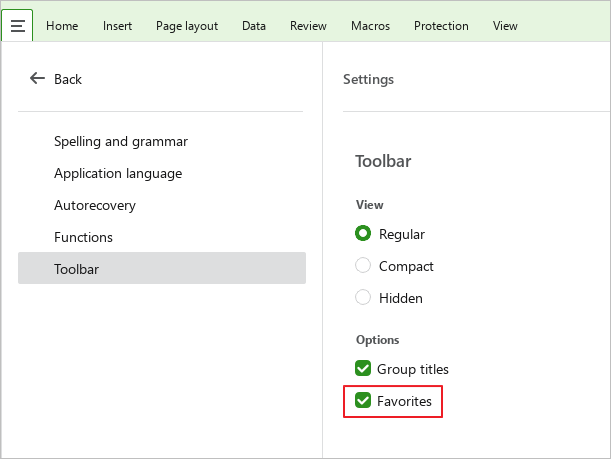
Task: Open the Home tab
Action: click(62, 26)
